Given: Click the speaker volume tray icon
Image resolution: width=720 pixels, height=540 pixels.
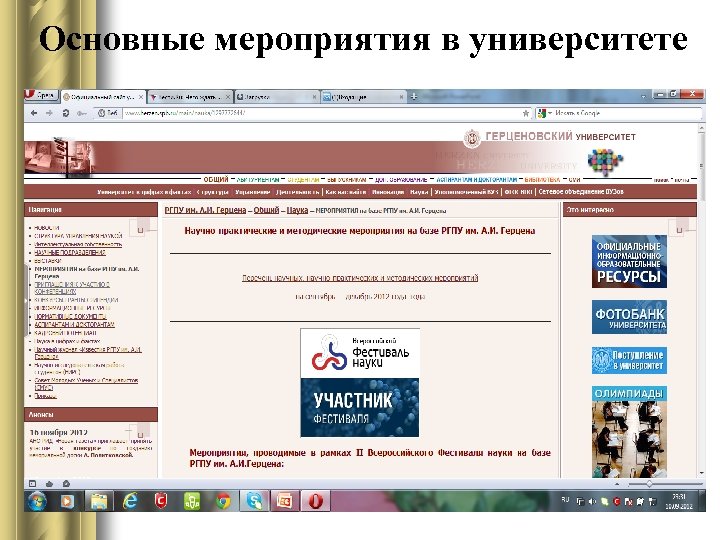Looking at the screenshot, I should click(x=592, y=502).
